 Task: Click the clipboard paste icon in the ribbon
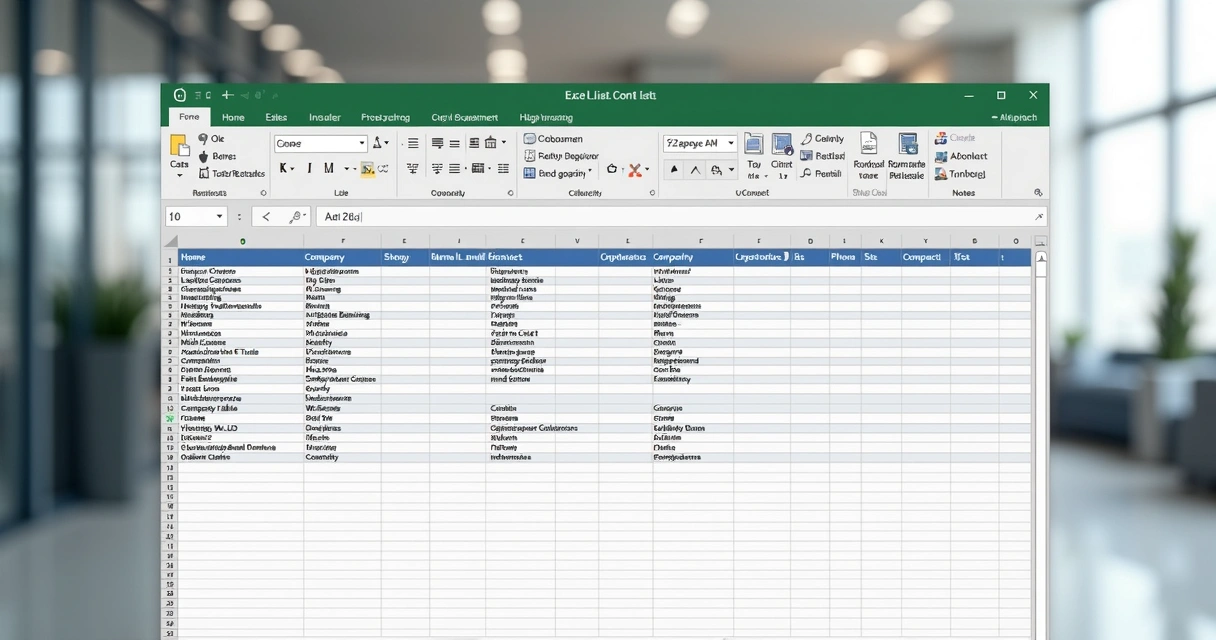tap(179, 145)
